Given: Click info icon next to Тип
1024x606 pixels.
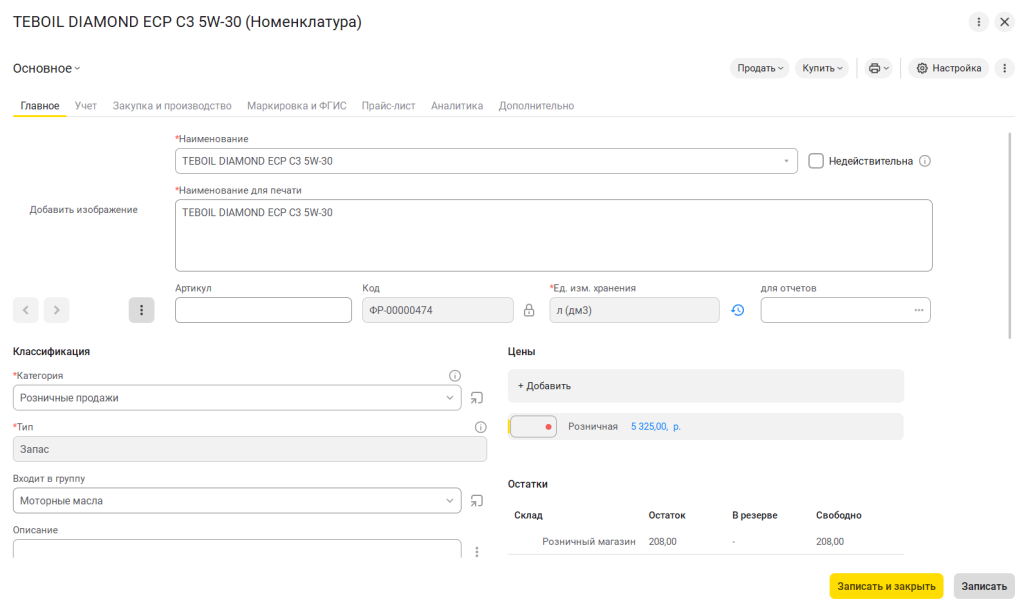Looking at the screenshot, I should [x=481, y=427].
